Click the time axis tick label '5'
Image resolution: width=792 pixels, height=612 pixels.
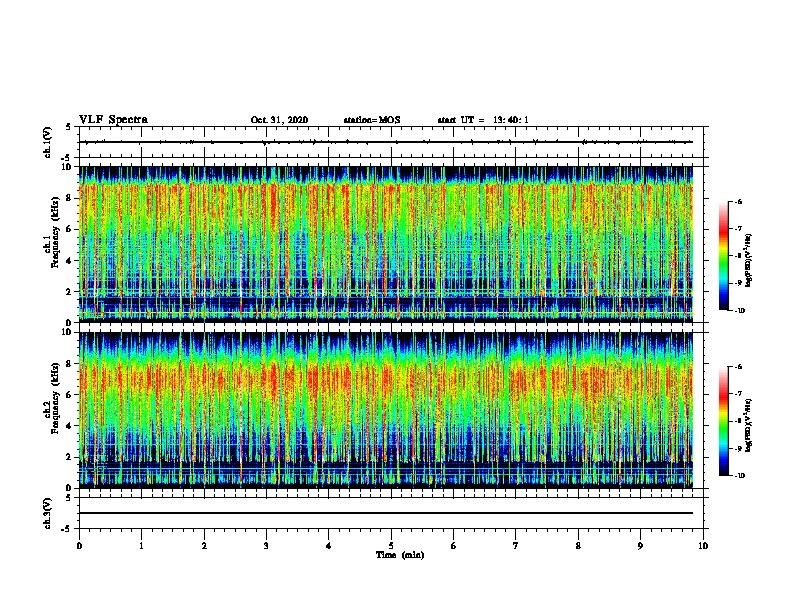tap(391, 546)
